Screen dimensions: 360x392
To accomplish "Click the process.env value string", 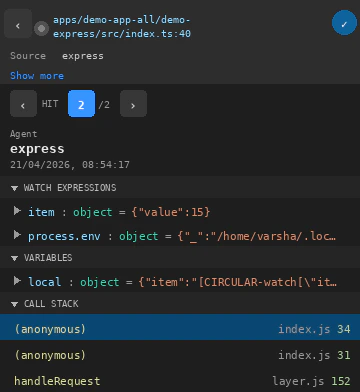I will [x=257, y=236].
